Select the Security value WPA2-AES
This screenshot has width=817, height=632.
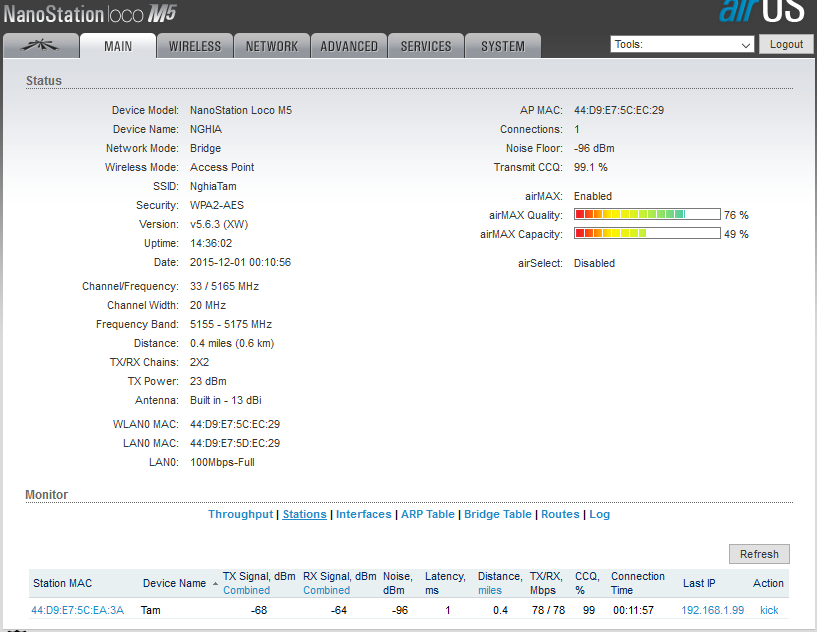click(x=217, y=205)
